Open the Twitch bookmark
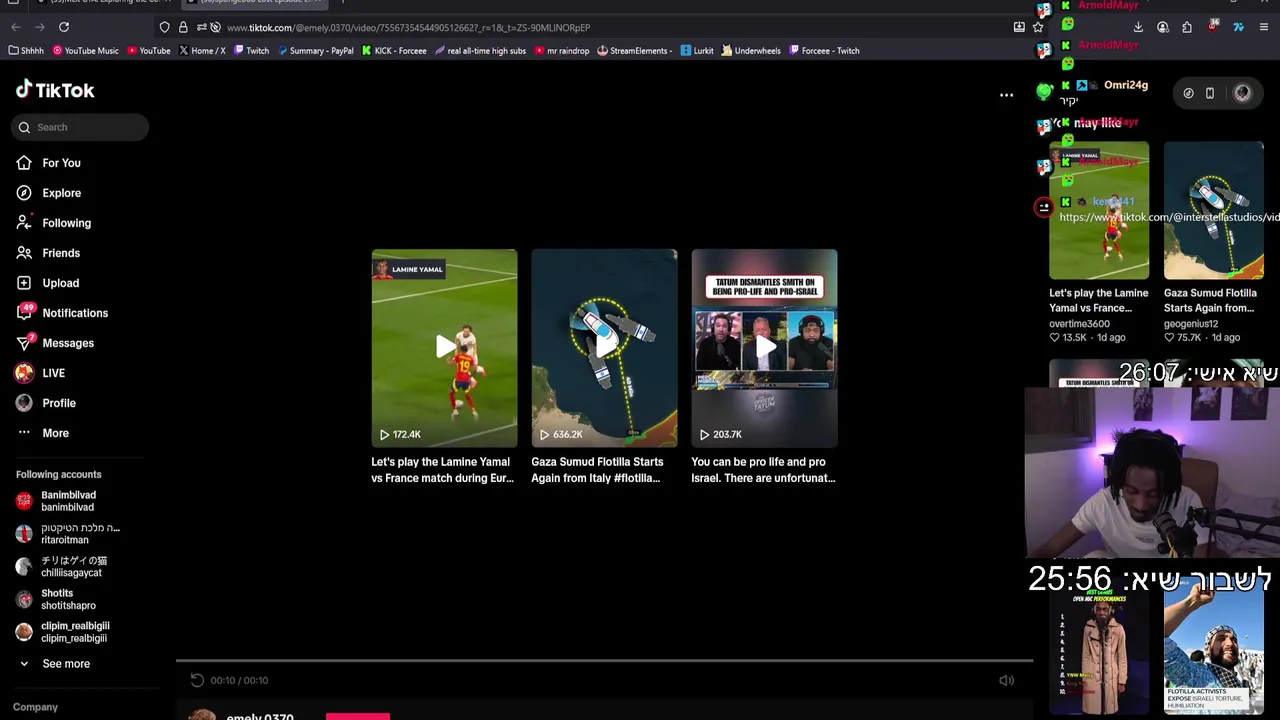 tap(251, 51)
